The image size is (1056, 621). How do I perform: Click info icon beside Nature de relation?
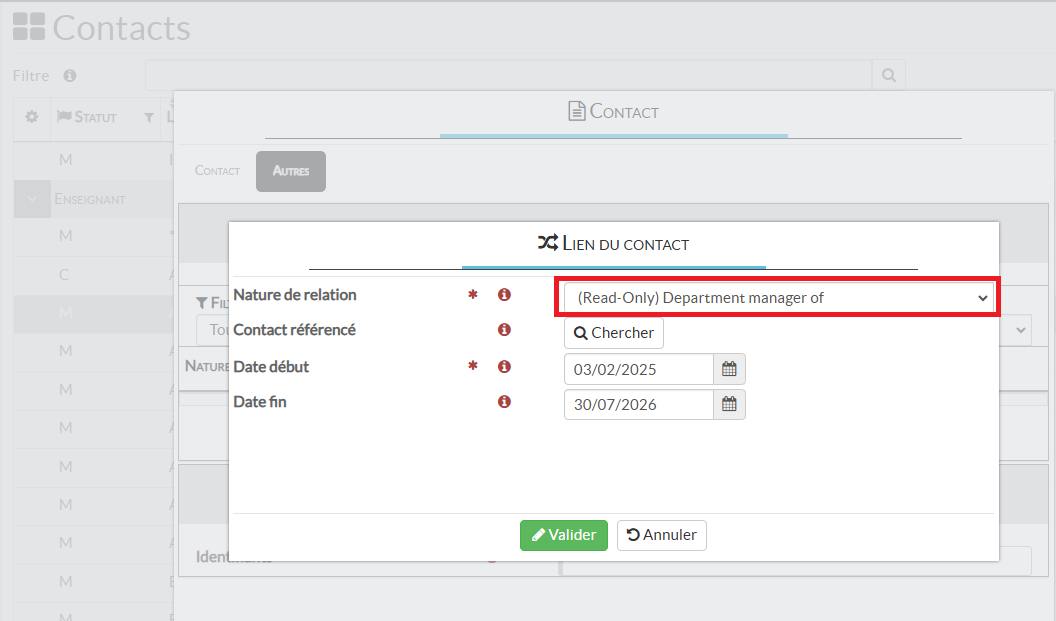click(504, 295)
